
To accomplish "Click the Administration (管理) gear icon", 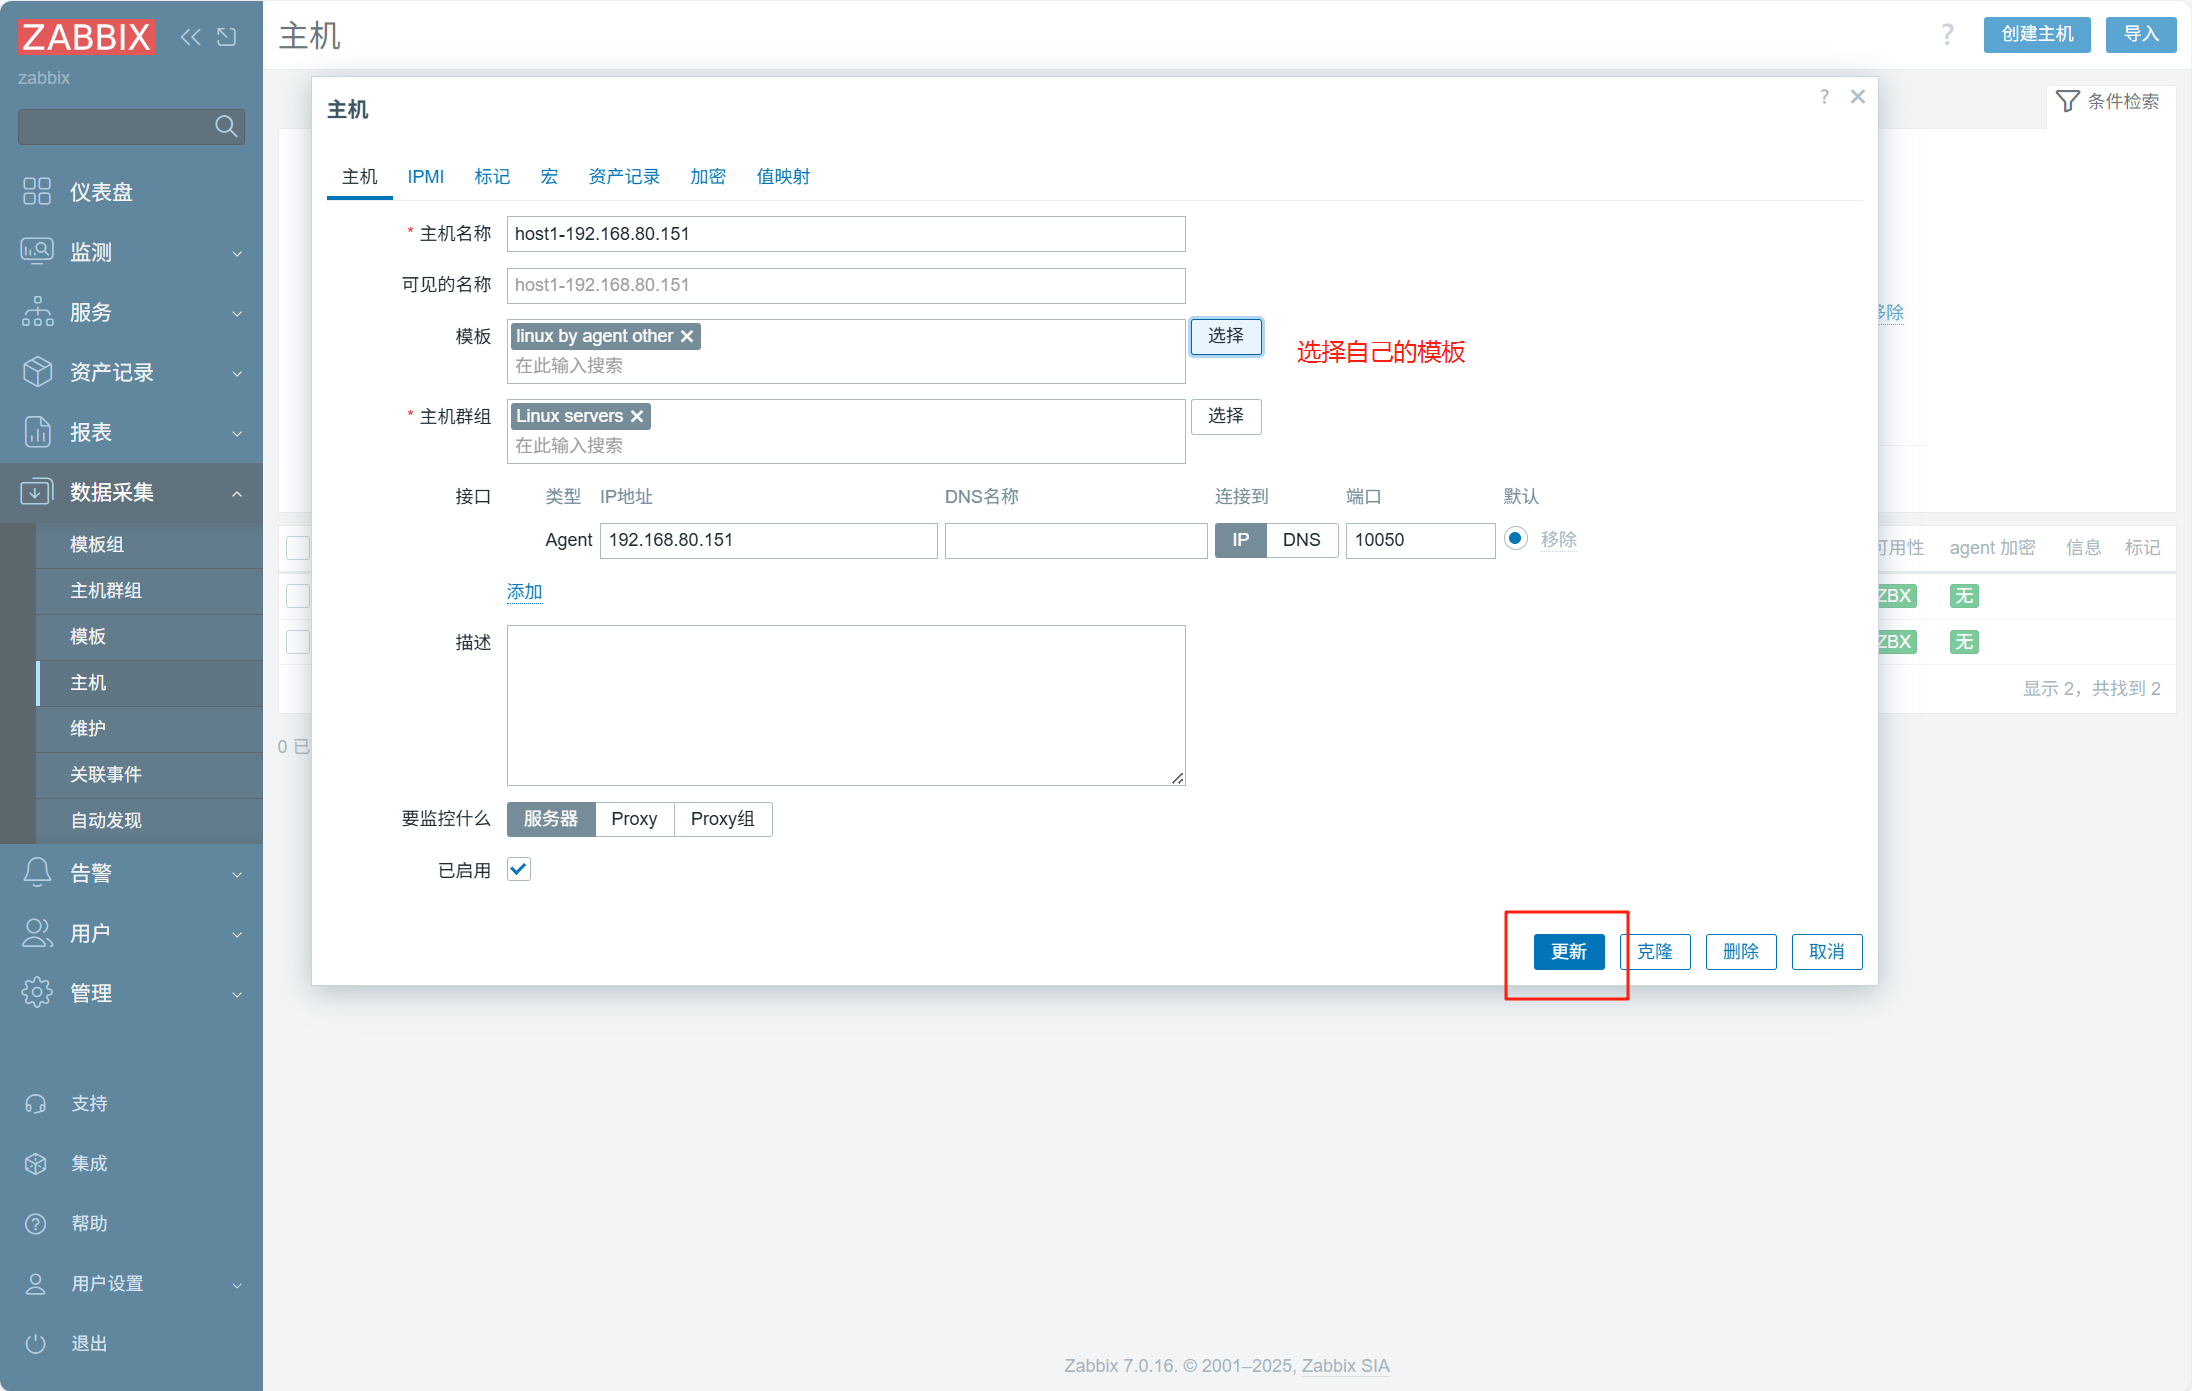I will coord(37,992).
